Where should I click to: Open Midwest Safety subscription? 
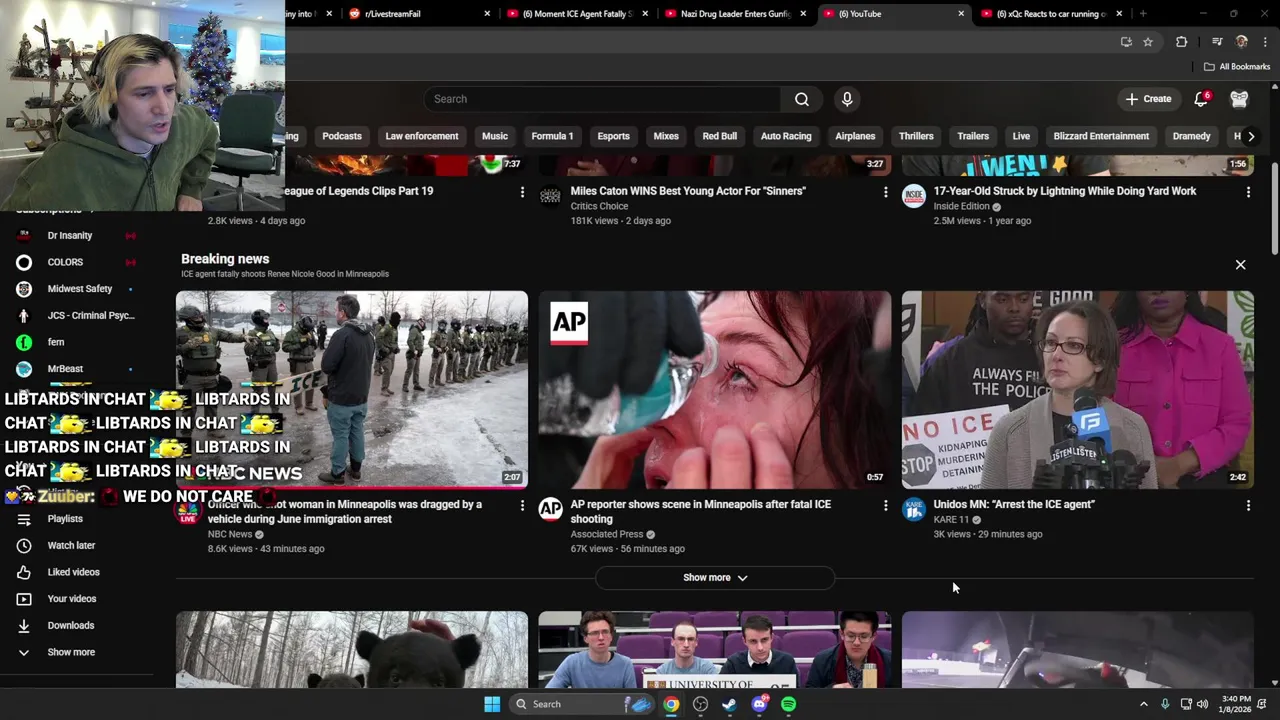coord(78,289)
